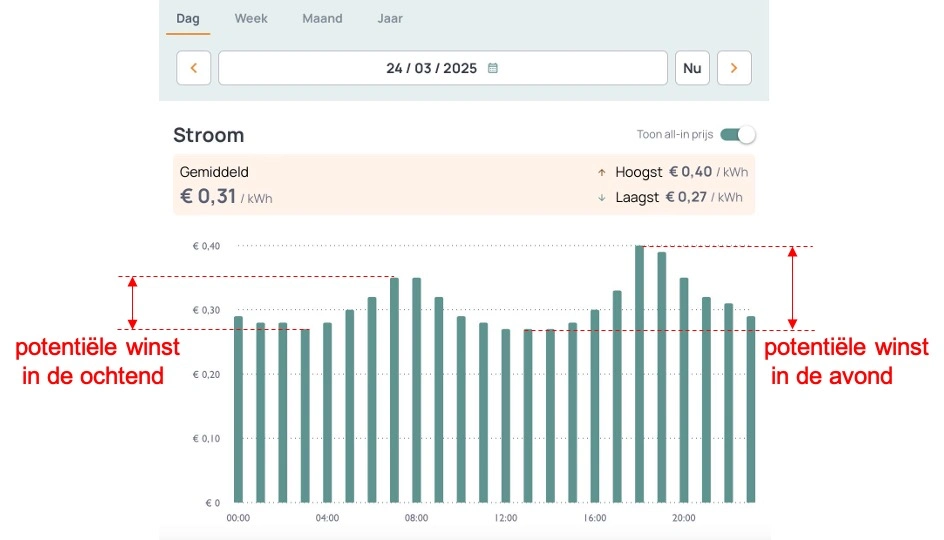Screen dimensions: 944x540
Task: Select the tallest bar at 18:00
Action: coord(639,375)
